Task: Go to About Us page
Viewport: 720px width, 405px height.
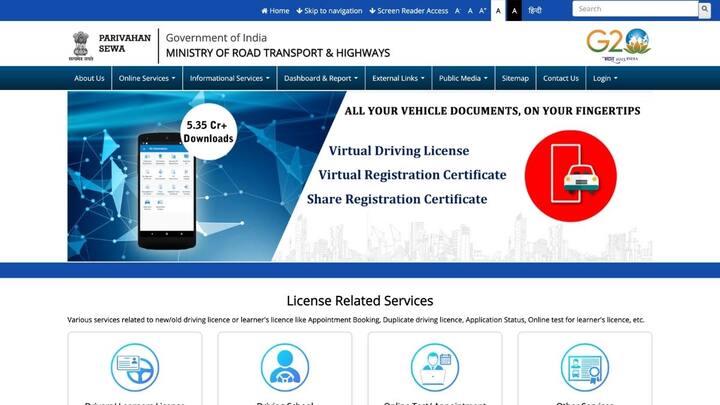Action: [89, 78]
